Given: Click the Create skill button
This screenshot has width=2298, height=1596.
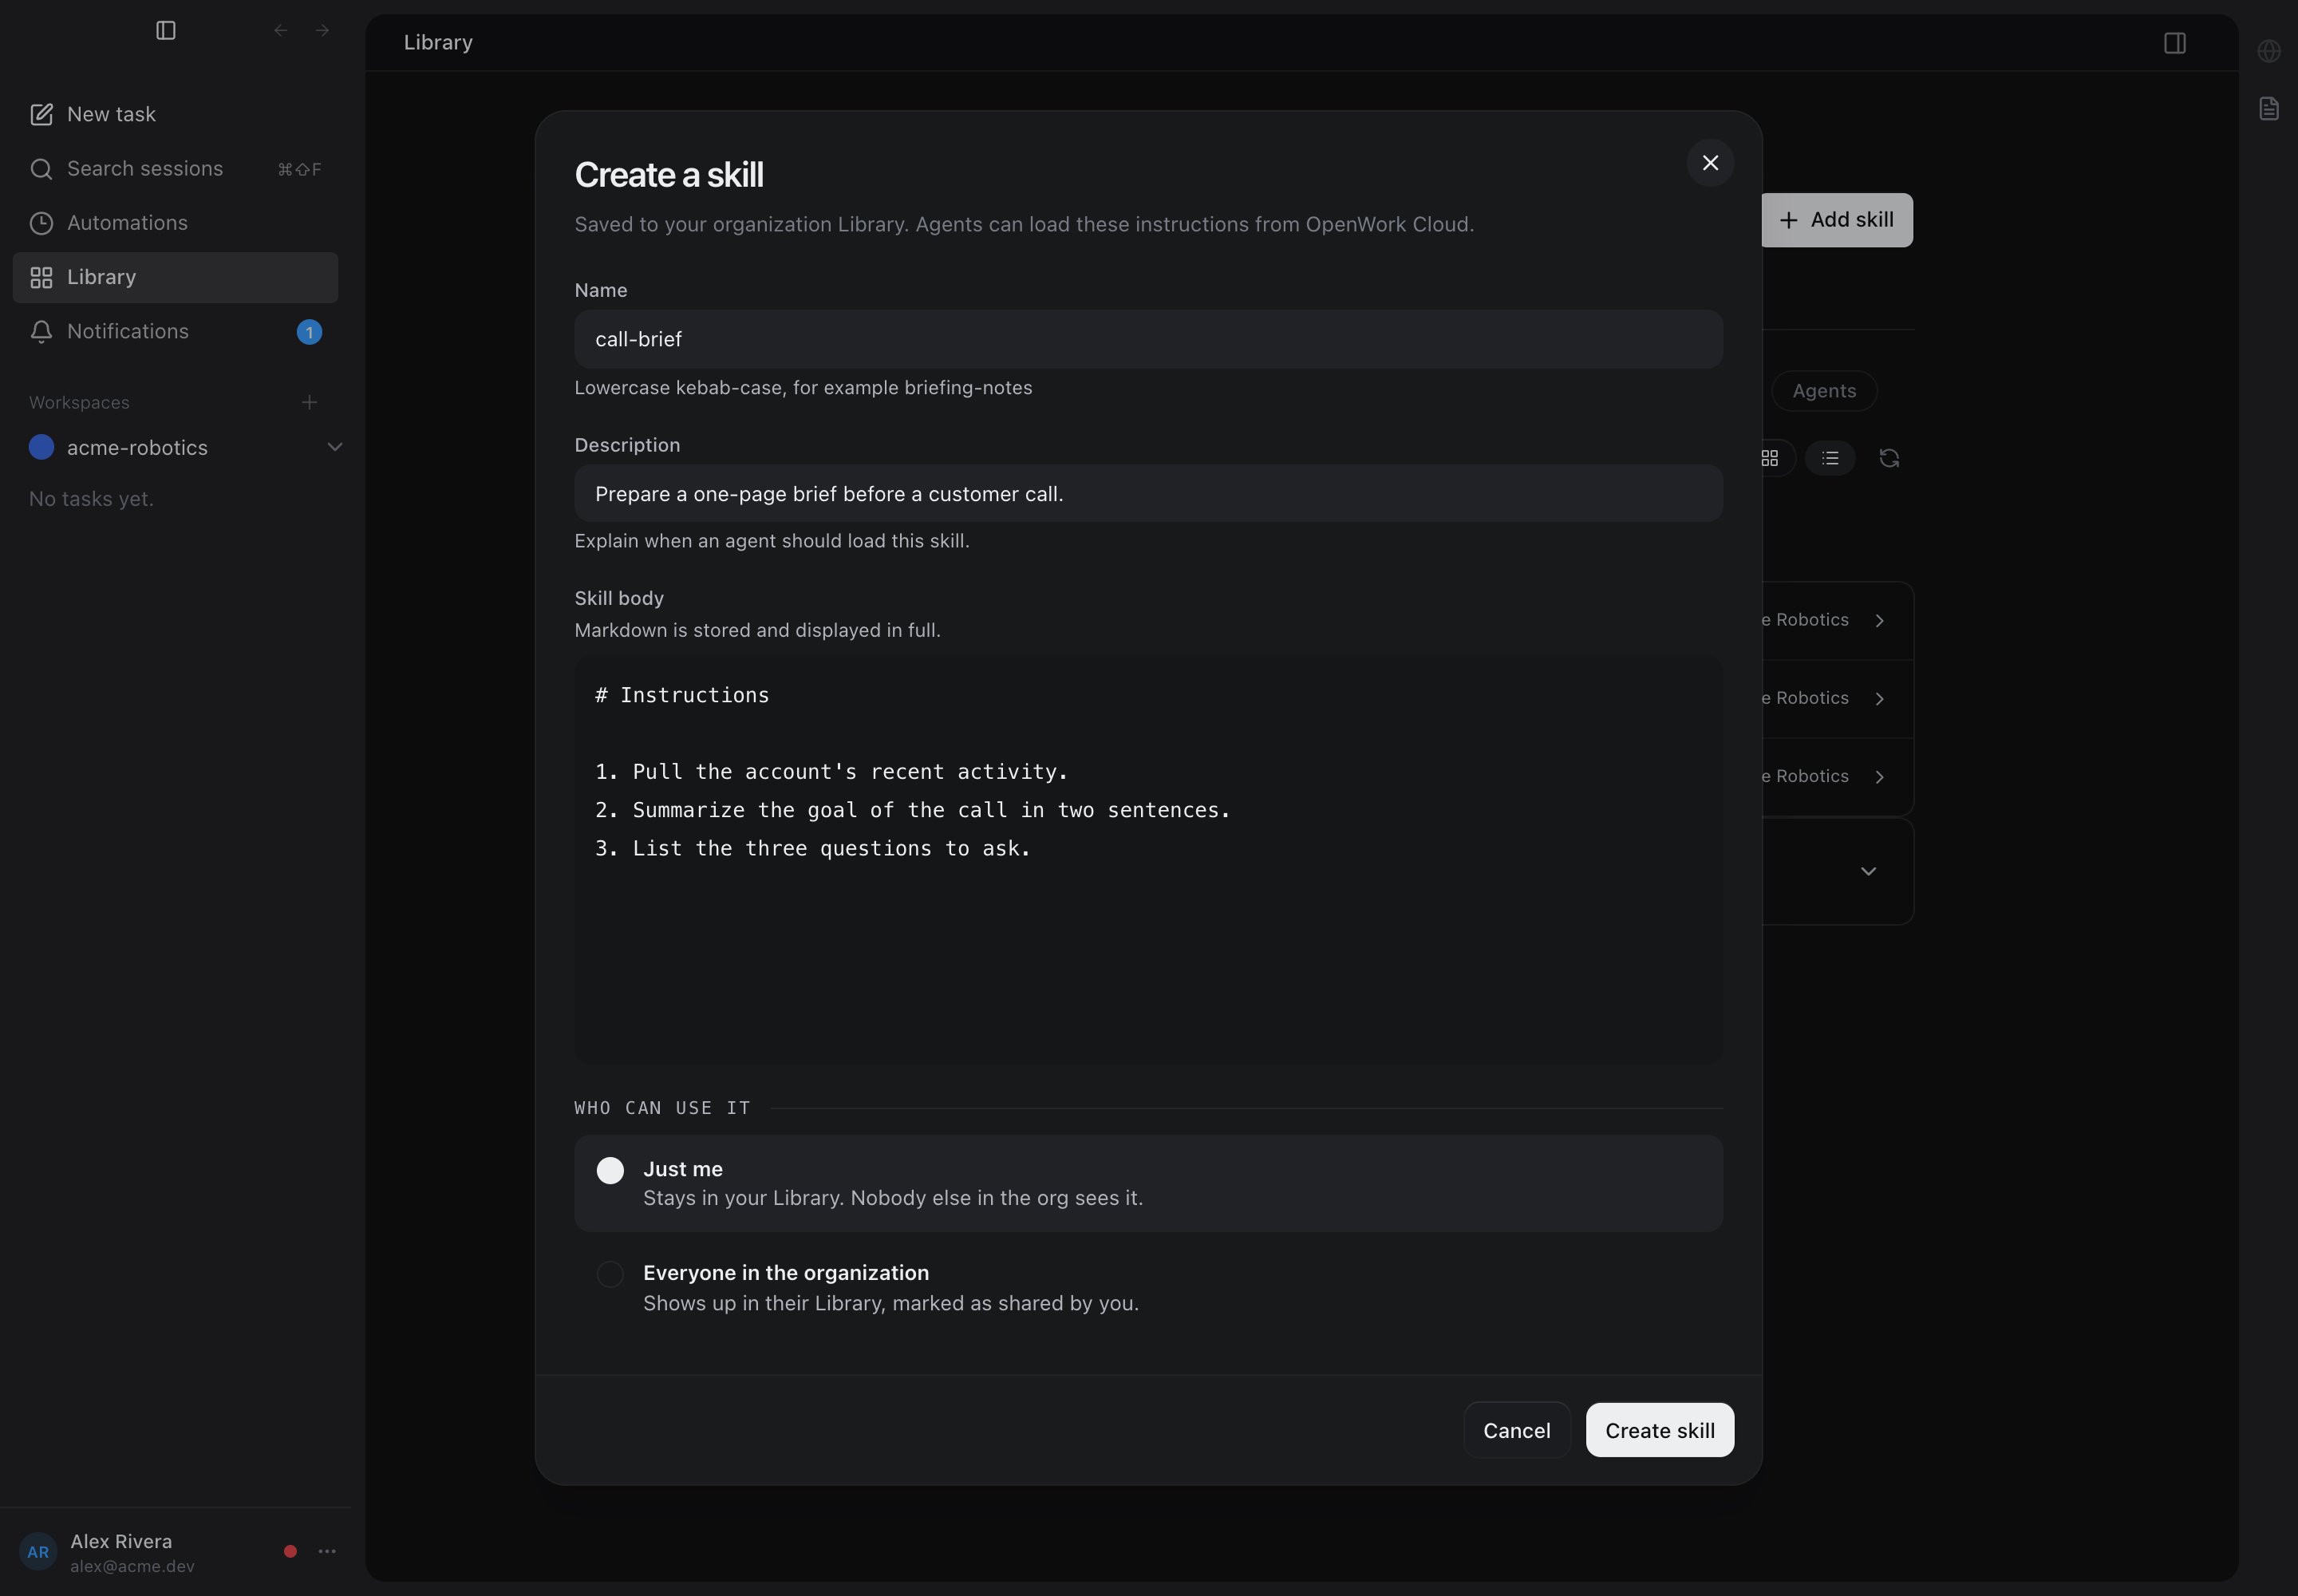Looking at the screenshot, I should pos(1659,1430).
